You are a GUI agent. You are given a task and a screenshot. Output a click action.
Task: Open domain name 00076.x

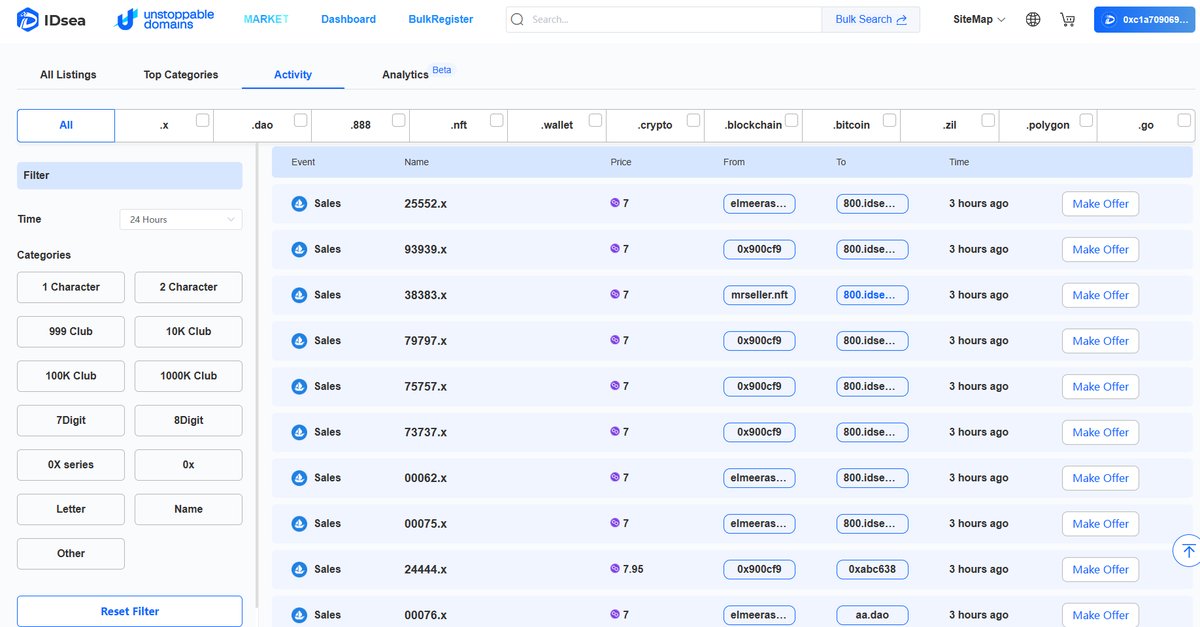(x=425, y=615)
